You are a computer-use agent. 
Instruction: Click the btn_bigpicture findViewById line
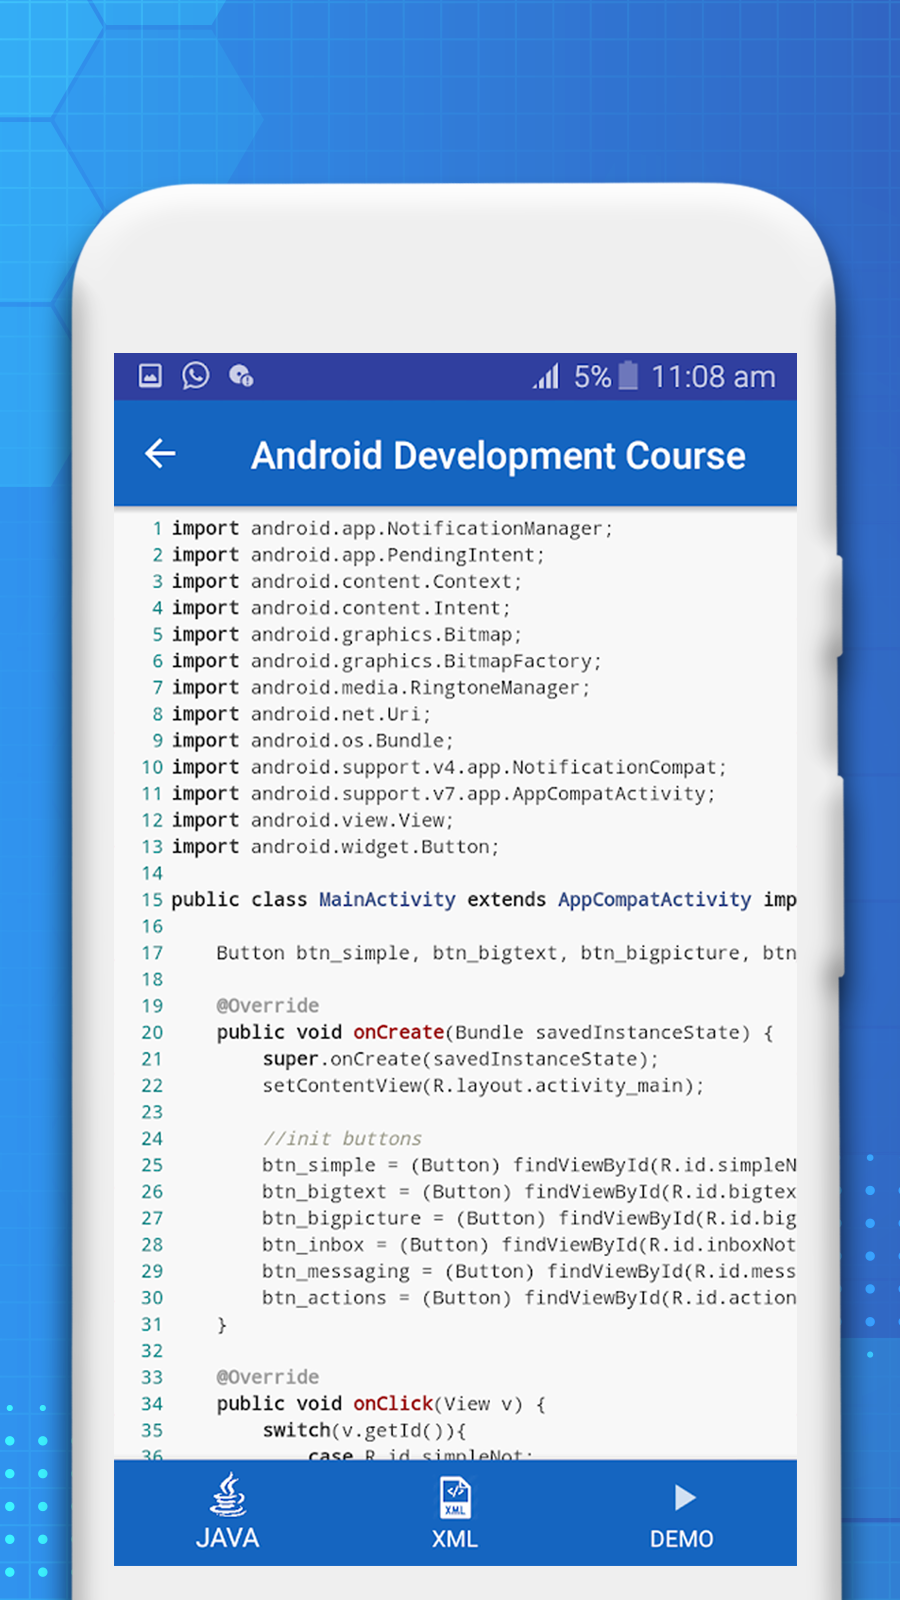coord(529,1218)
